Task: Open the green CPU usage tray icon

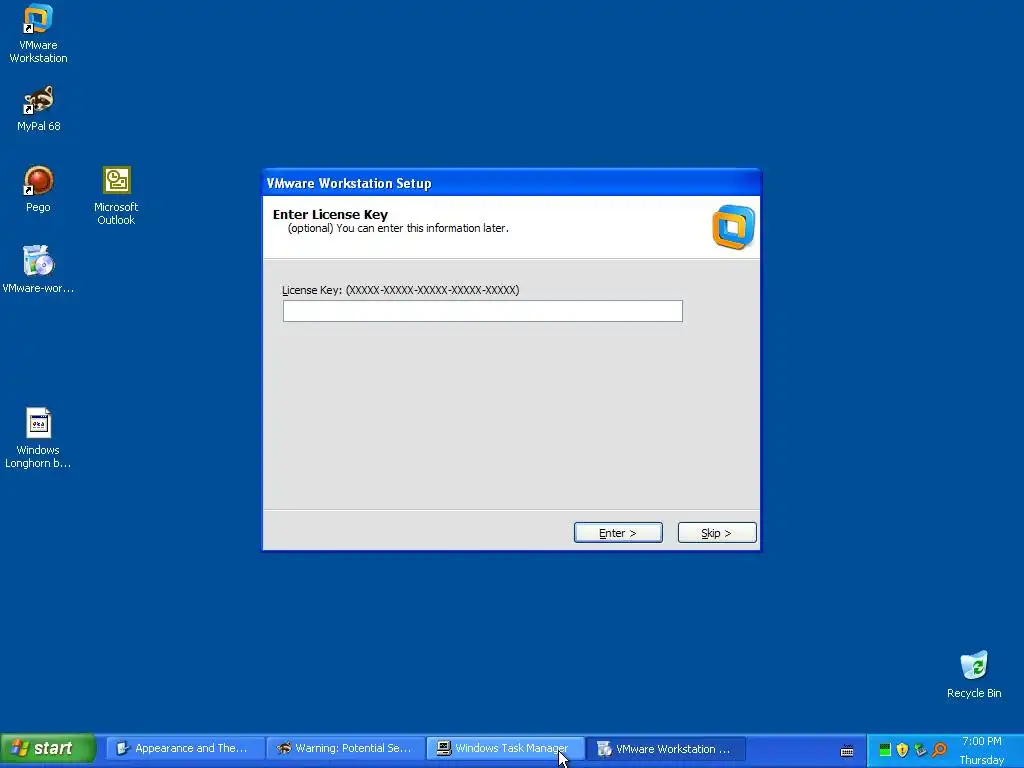Action: point(885,750)
